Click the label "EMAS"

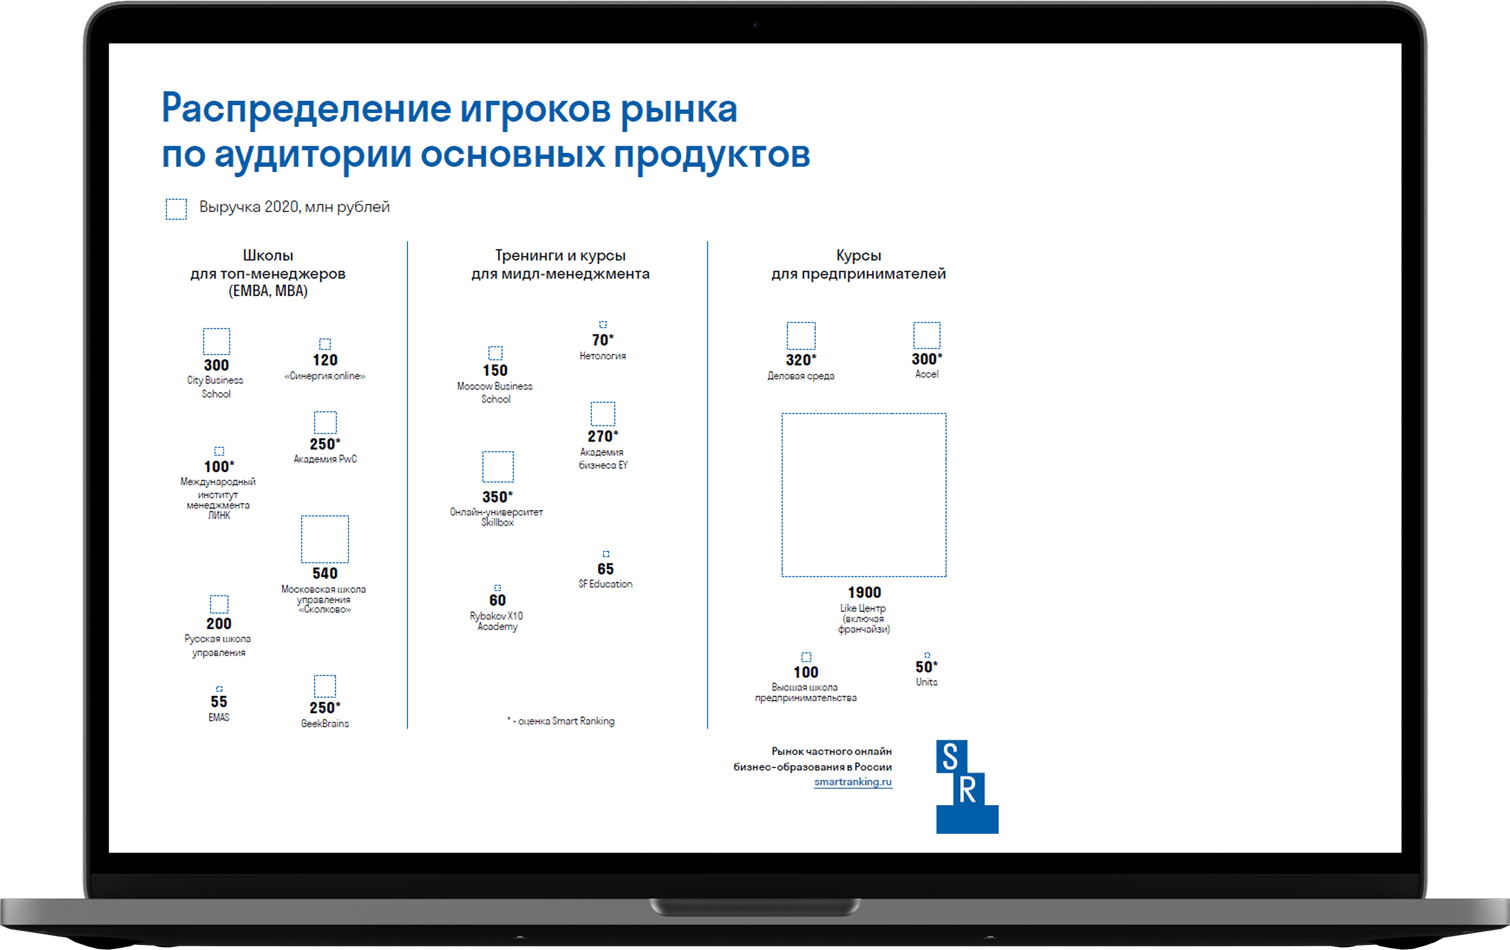pos(219,717)
